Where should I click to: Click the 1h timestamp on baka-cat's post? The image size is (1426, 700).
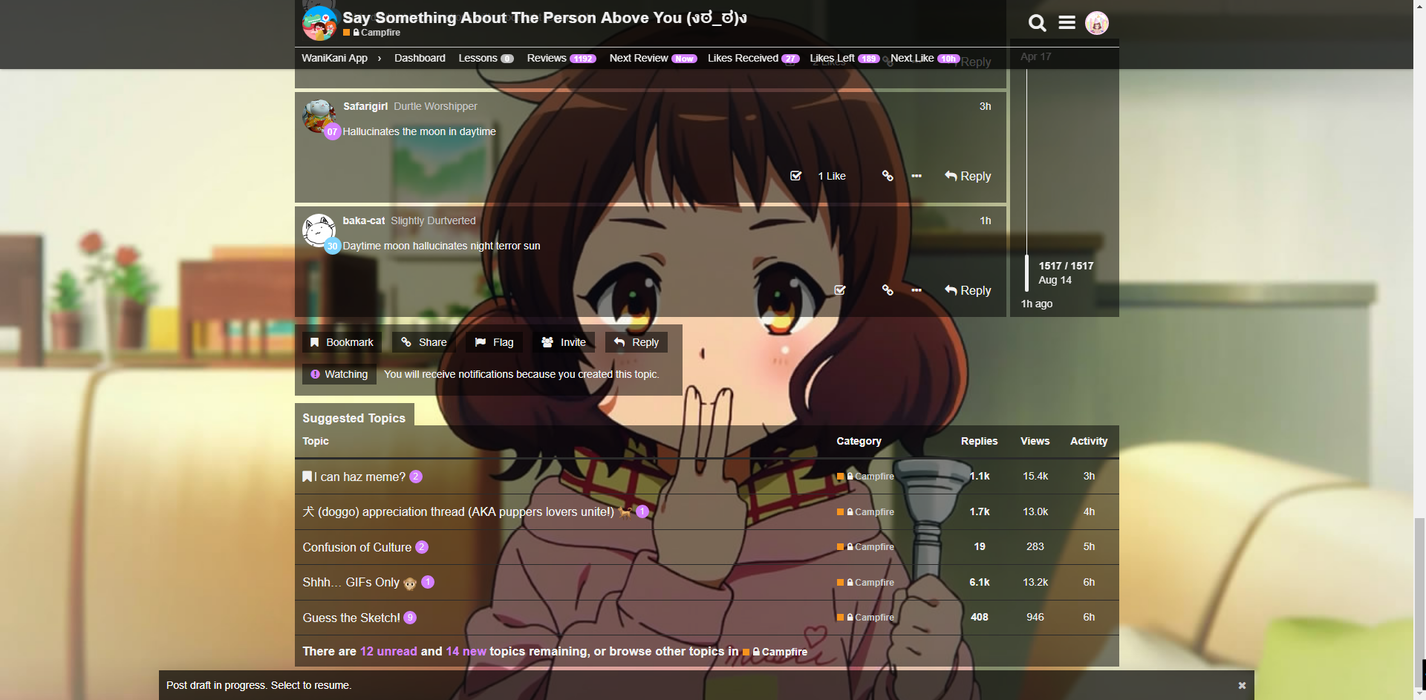pyautogui.click(x=985, y=221)
